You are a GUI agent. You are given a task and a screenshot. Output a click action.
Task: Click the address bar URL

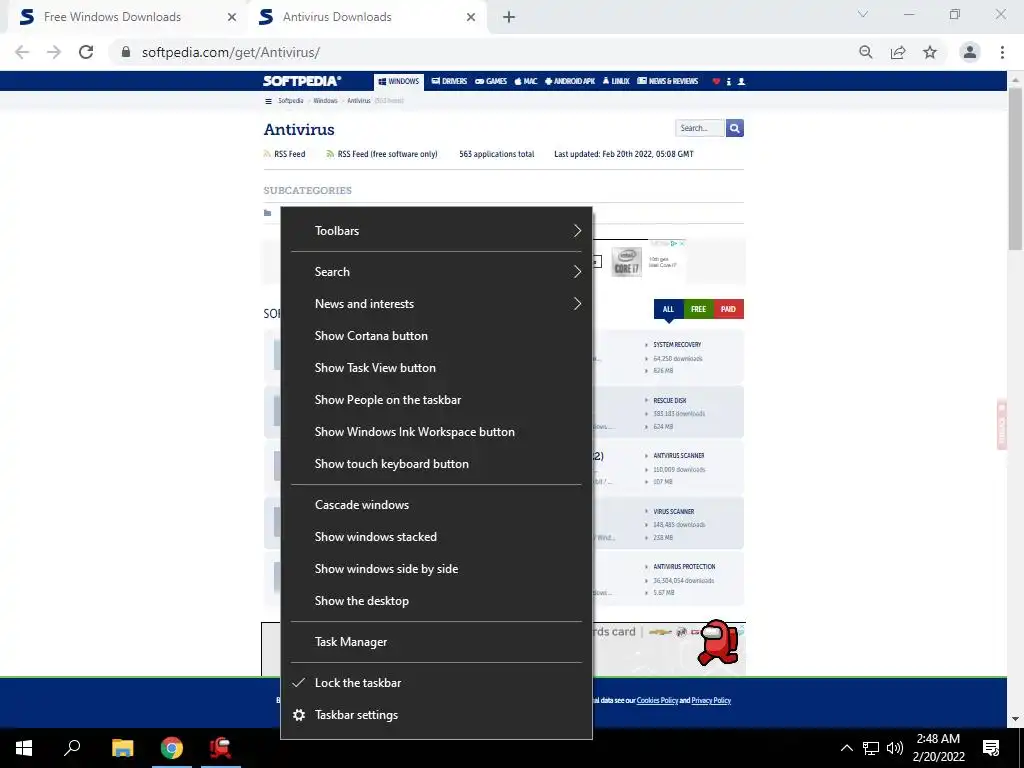231,52
